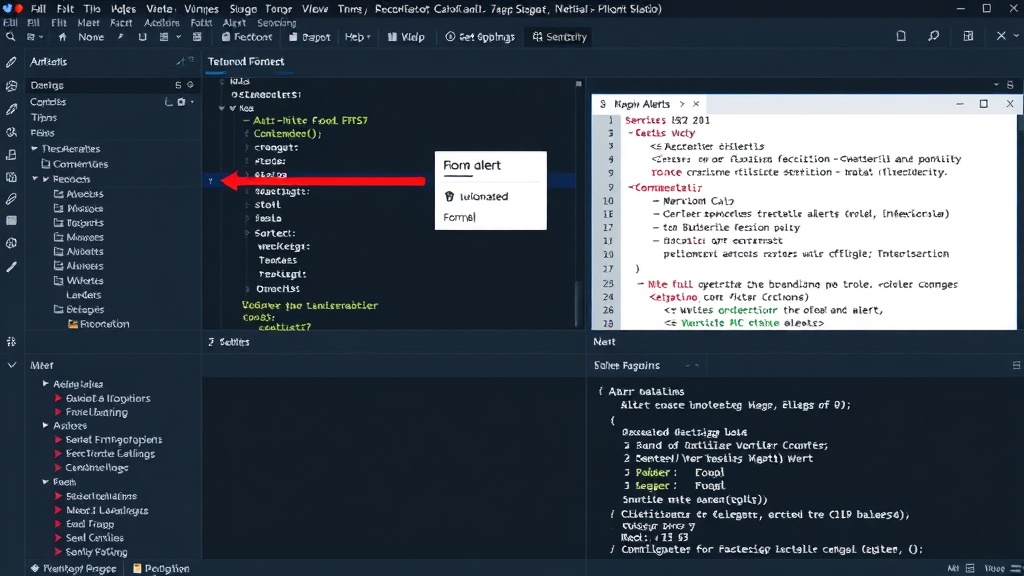
Task: Click the Sahet Fagoins panel title
Action: 626,366
